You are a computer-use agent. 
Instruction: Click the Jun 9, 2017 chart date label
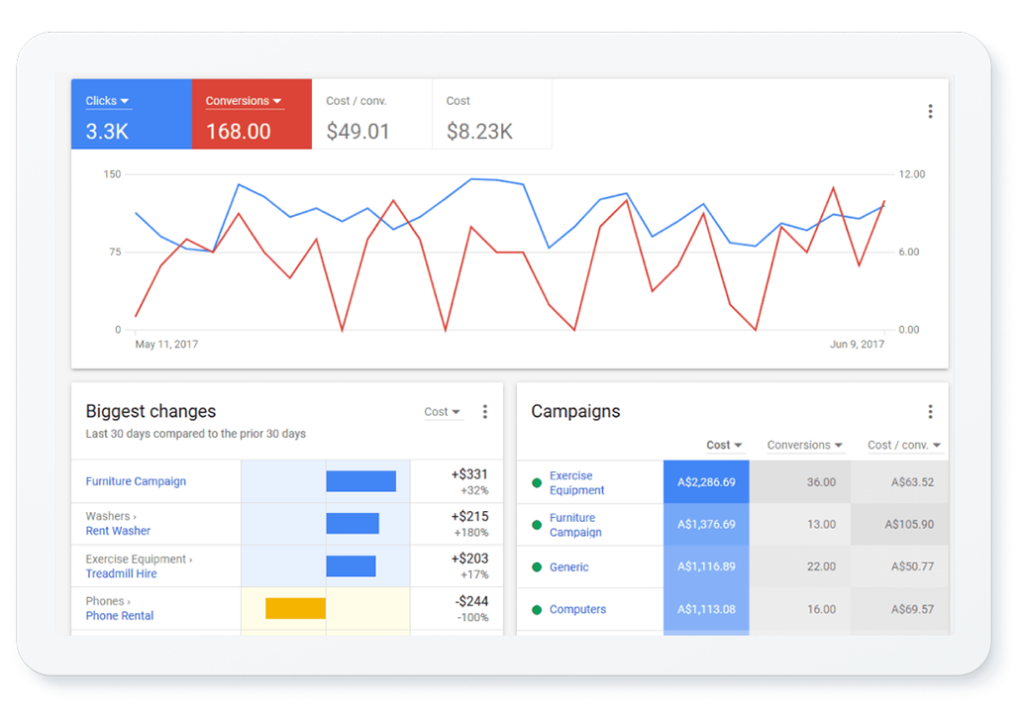857,344
